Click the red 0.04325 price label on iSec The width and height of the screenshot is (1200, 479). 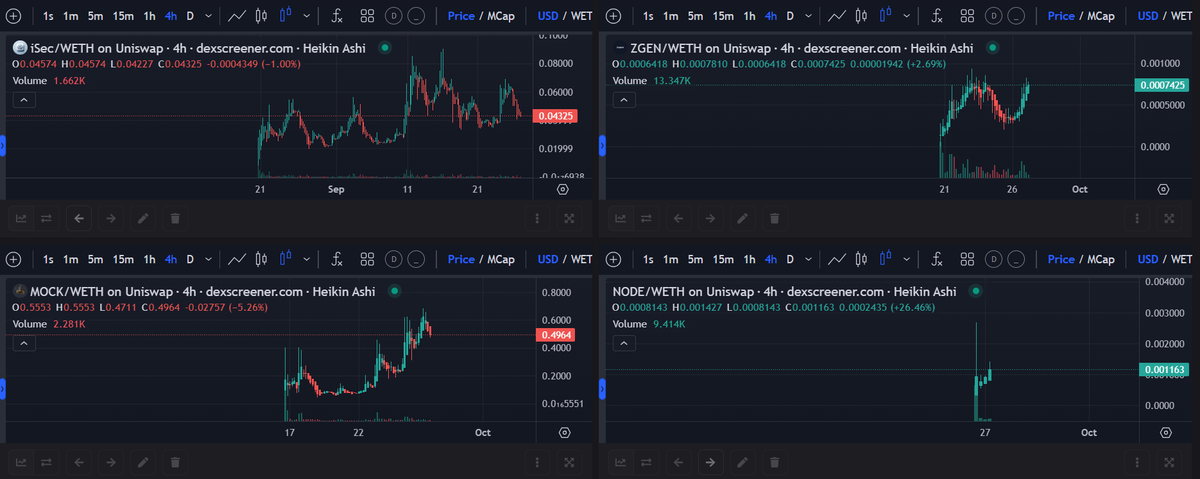[x=557, y=117]
